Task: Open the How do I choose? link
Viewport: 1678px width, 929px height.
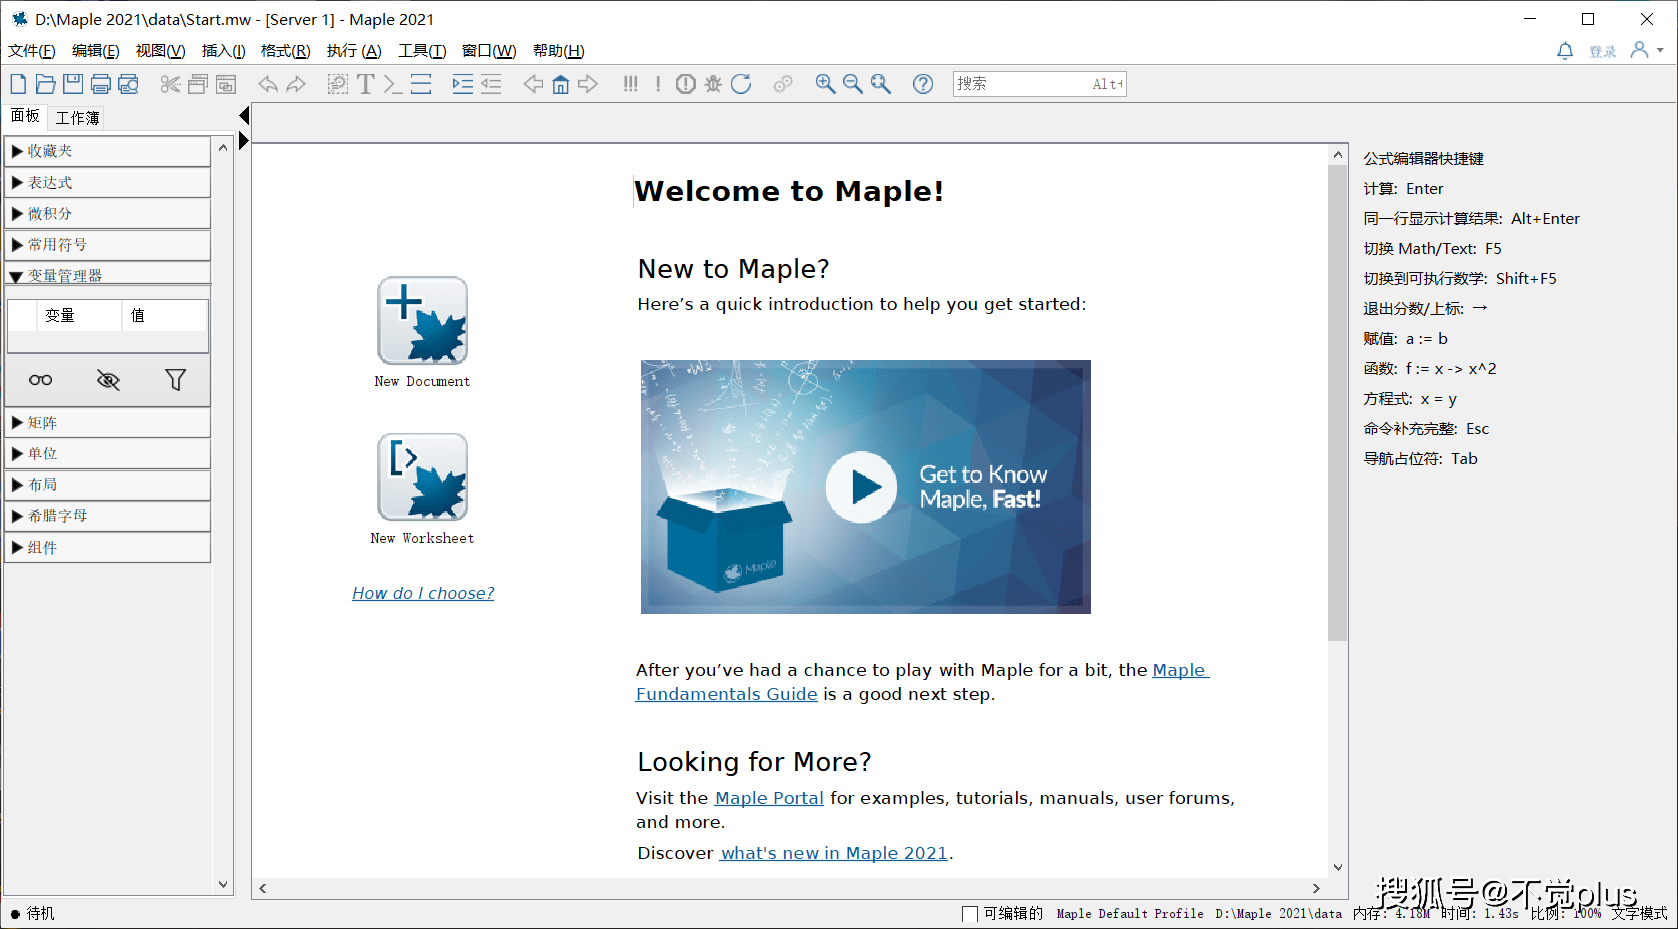Action: tap(423, 593)
